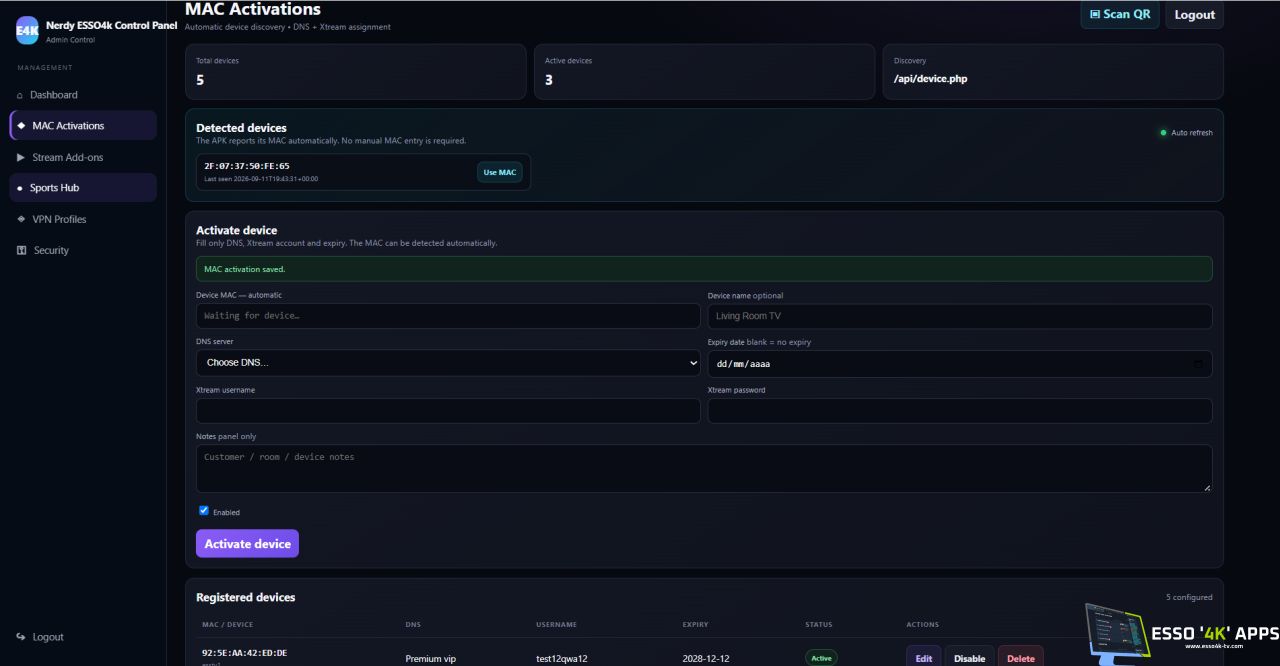1280x666 pixels.
Task: Click the '5 configured' count
Action: [x=1189, y=598]
